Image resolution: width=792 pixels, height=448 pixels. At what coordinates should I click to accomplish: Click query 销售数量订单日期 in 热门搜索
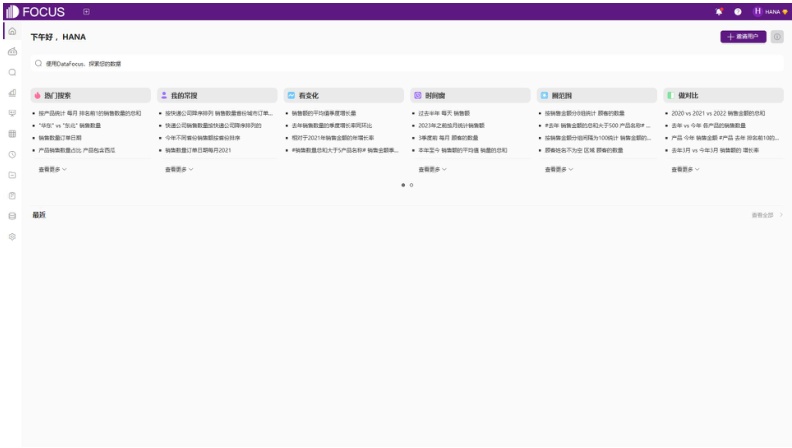(60, 138)
